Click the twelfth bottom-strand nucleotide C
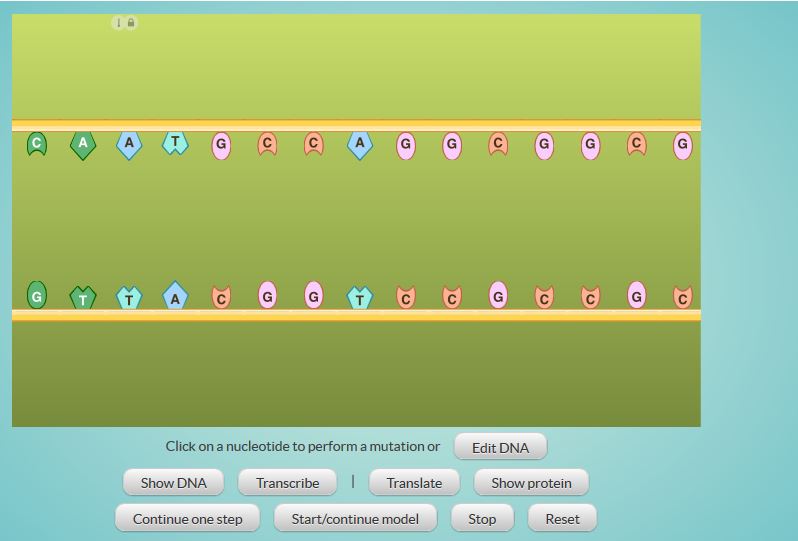This screenshot has height=541, width=798. 544,298
